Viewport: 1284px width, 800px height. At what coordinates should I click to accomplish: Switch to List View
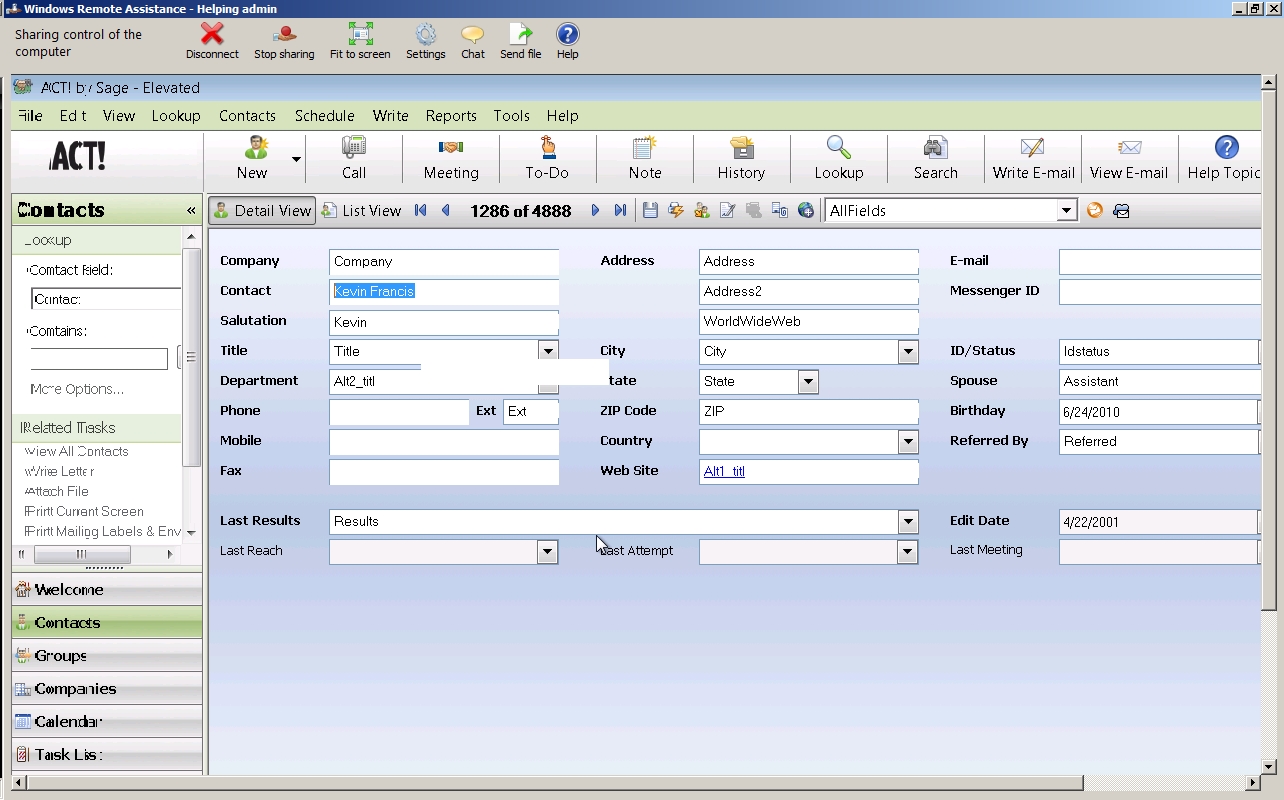(361, 211)
